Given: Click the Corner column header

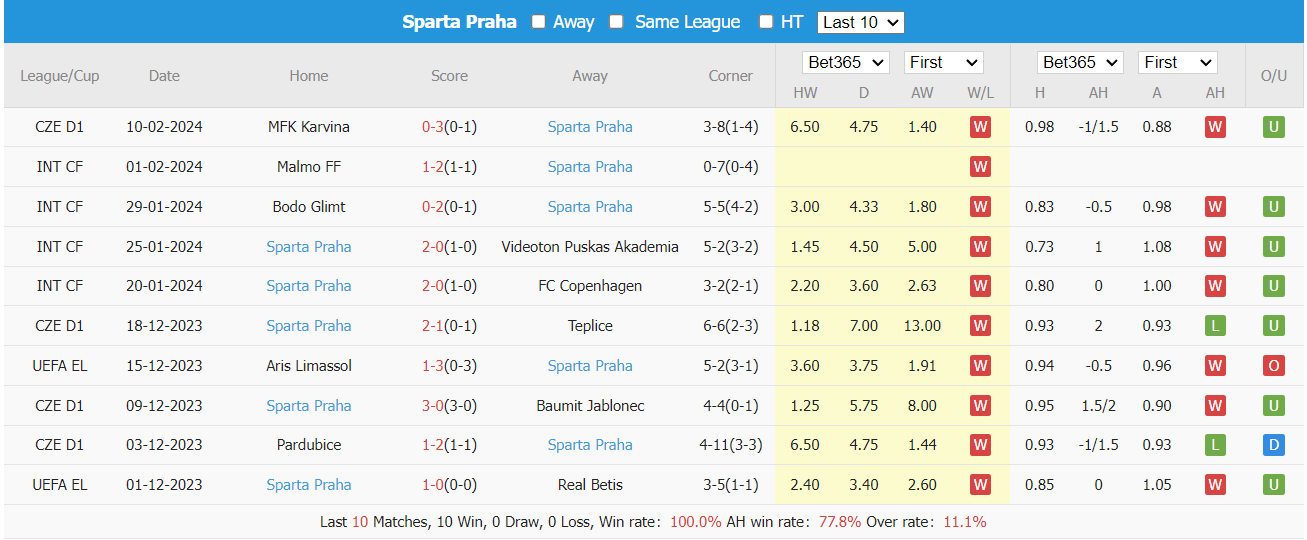Looking at the screenshot, I should (x=730, y=76).
